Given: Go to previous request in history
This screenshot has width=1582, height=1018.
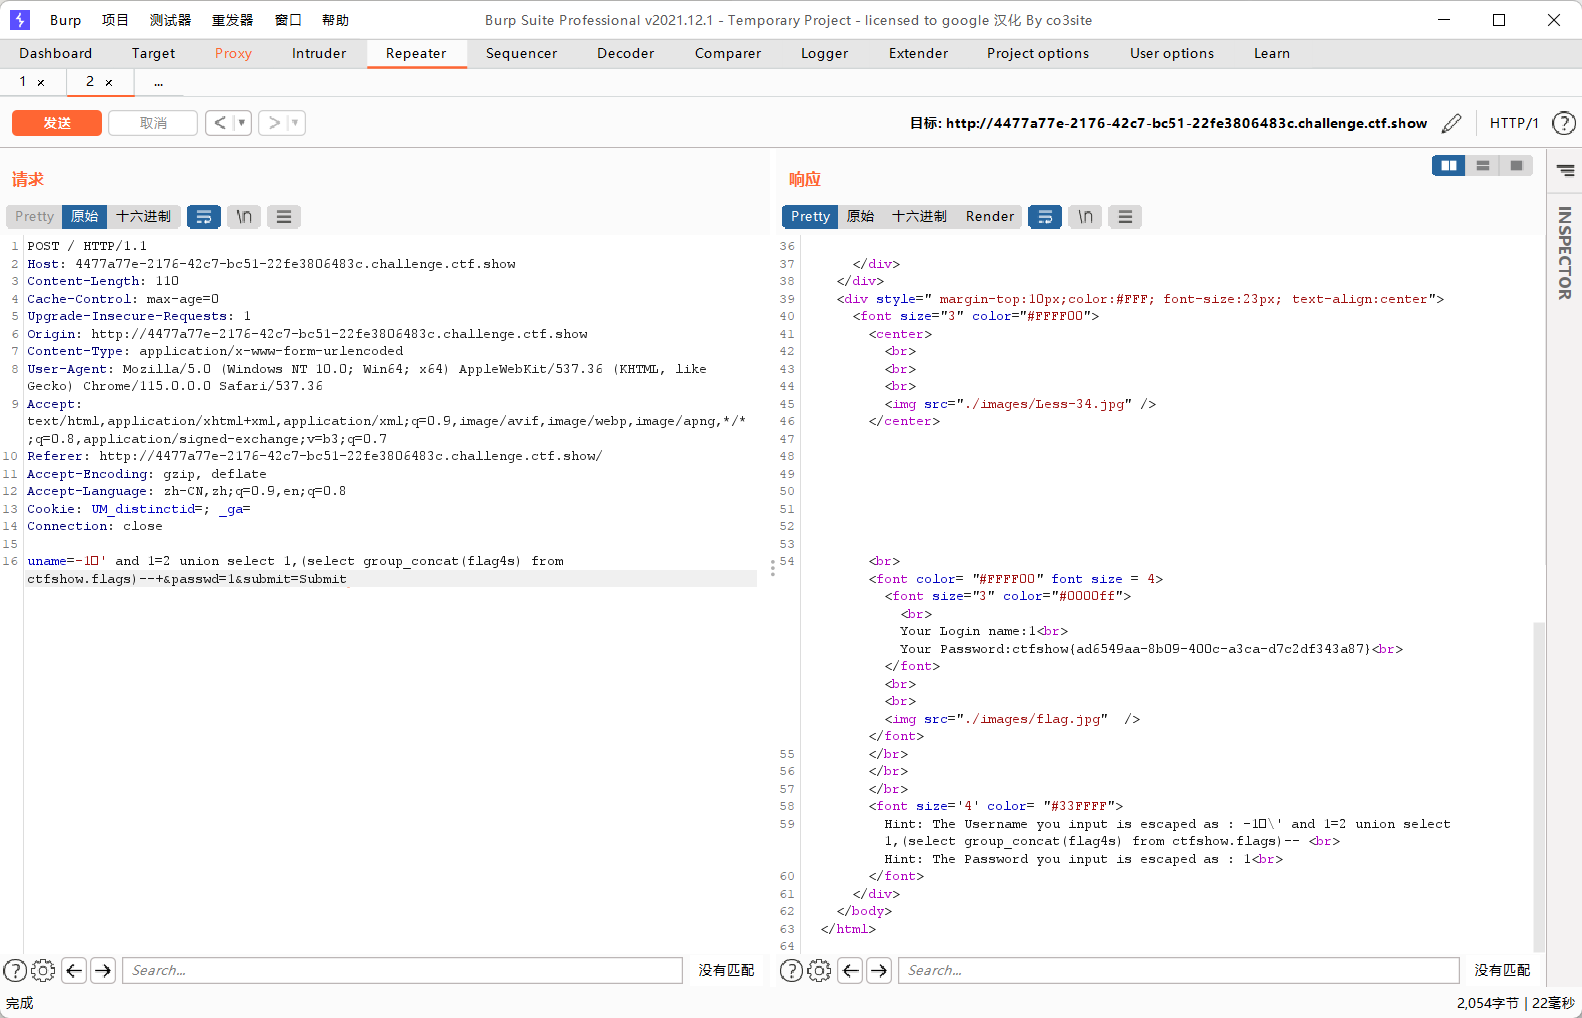Looking at the screenshot, I should coord(220,123).
